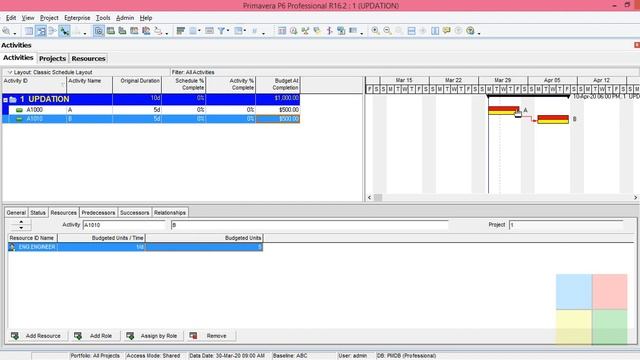
Task: Switch to Activity Network view icon
Action: (52, 31)
